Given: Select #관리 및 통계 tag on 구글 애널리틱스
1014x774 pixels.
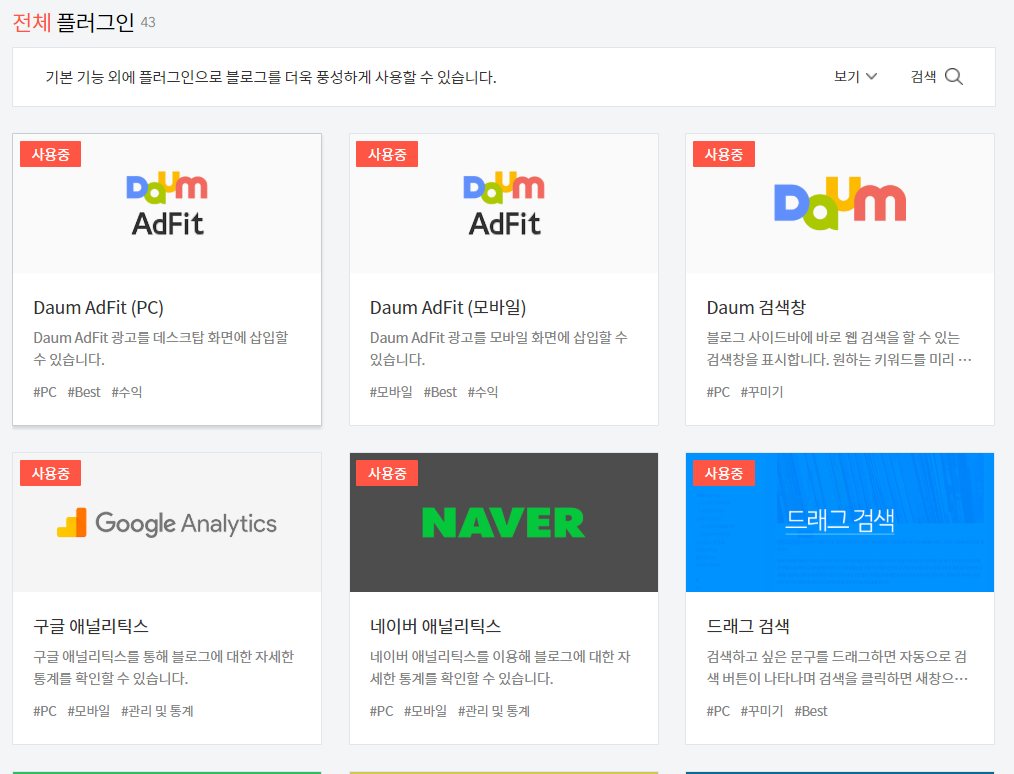Looking at the screenshot, I should tap(157, 711).
